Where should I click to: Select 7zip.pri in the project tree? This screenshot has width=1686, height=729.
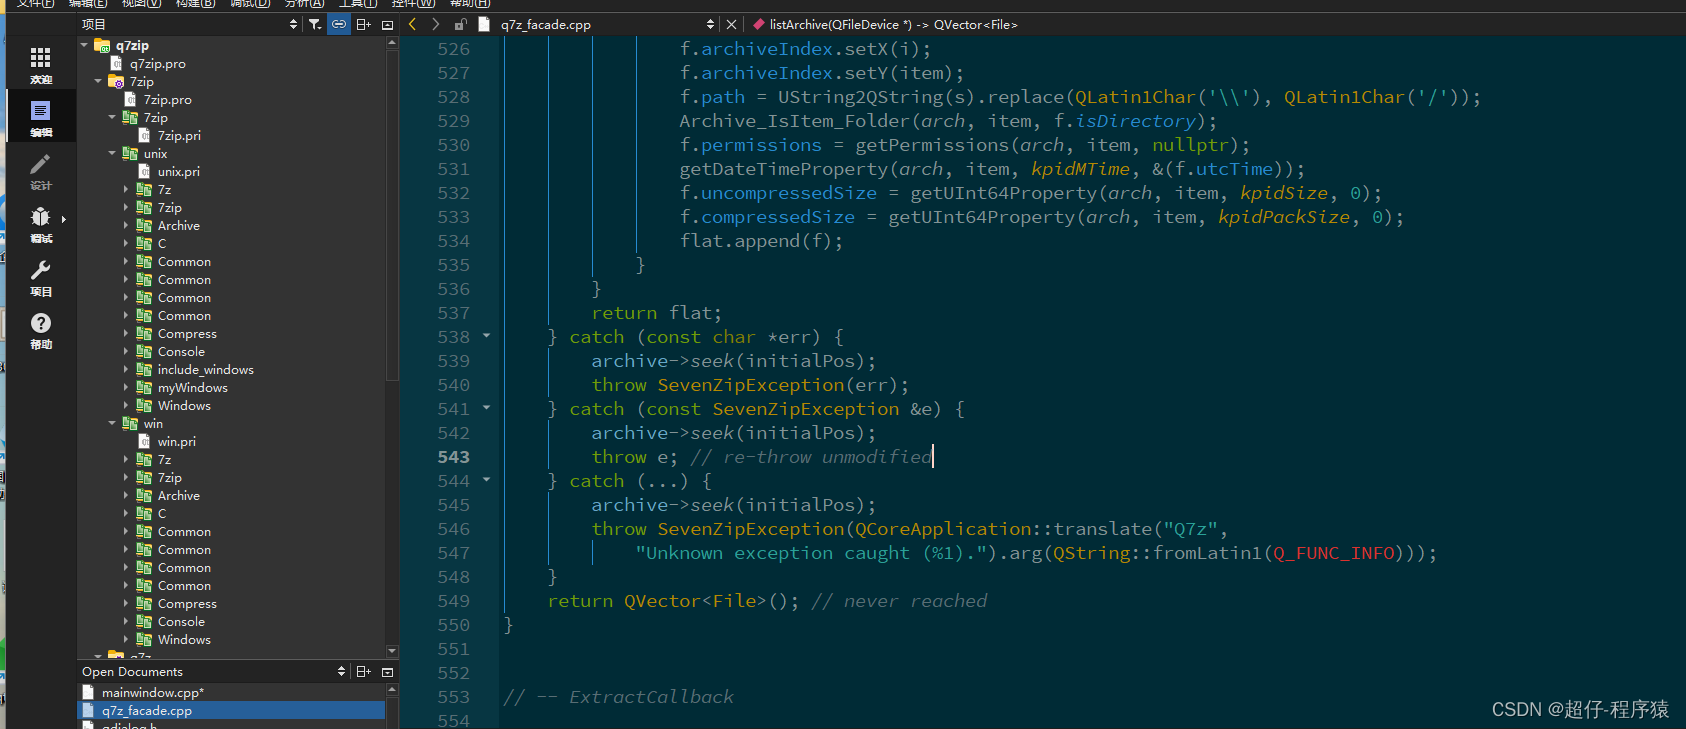coord(179,135)
